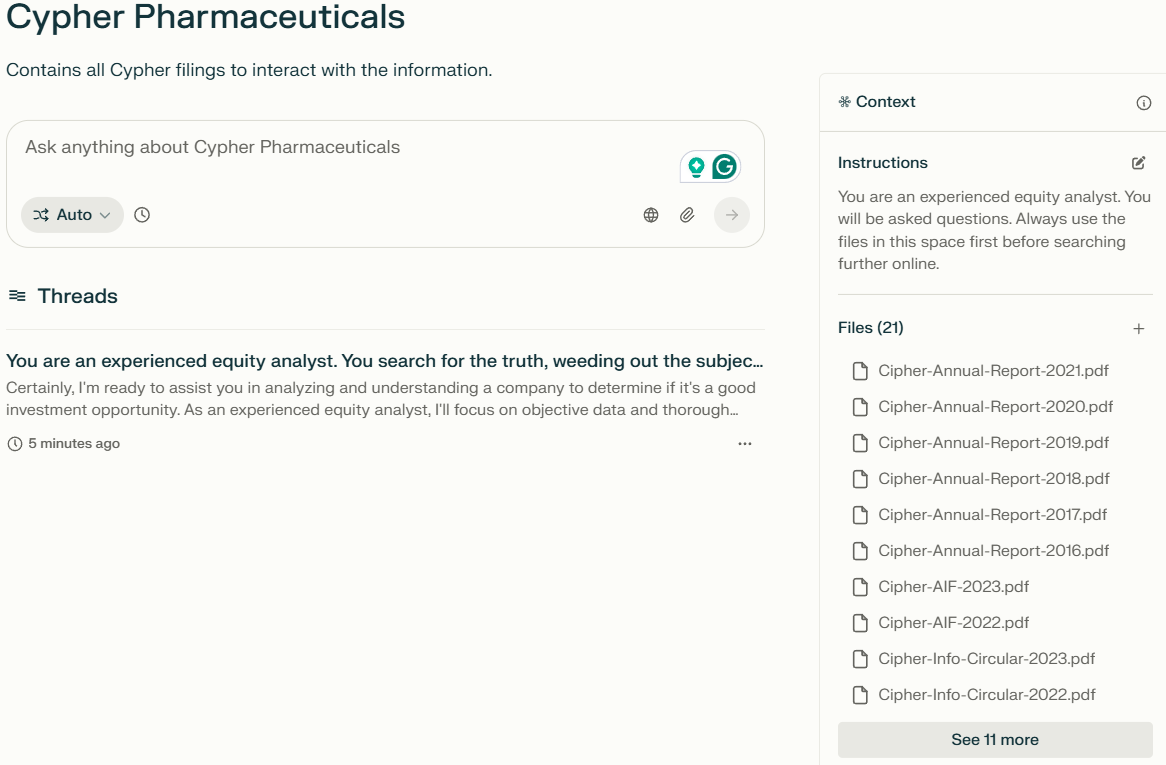
Task: Open the equity analyst thread
Action: click(380, 361)
